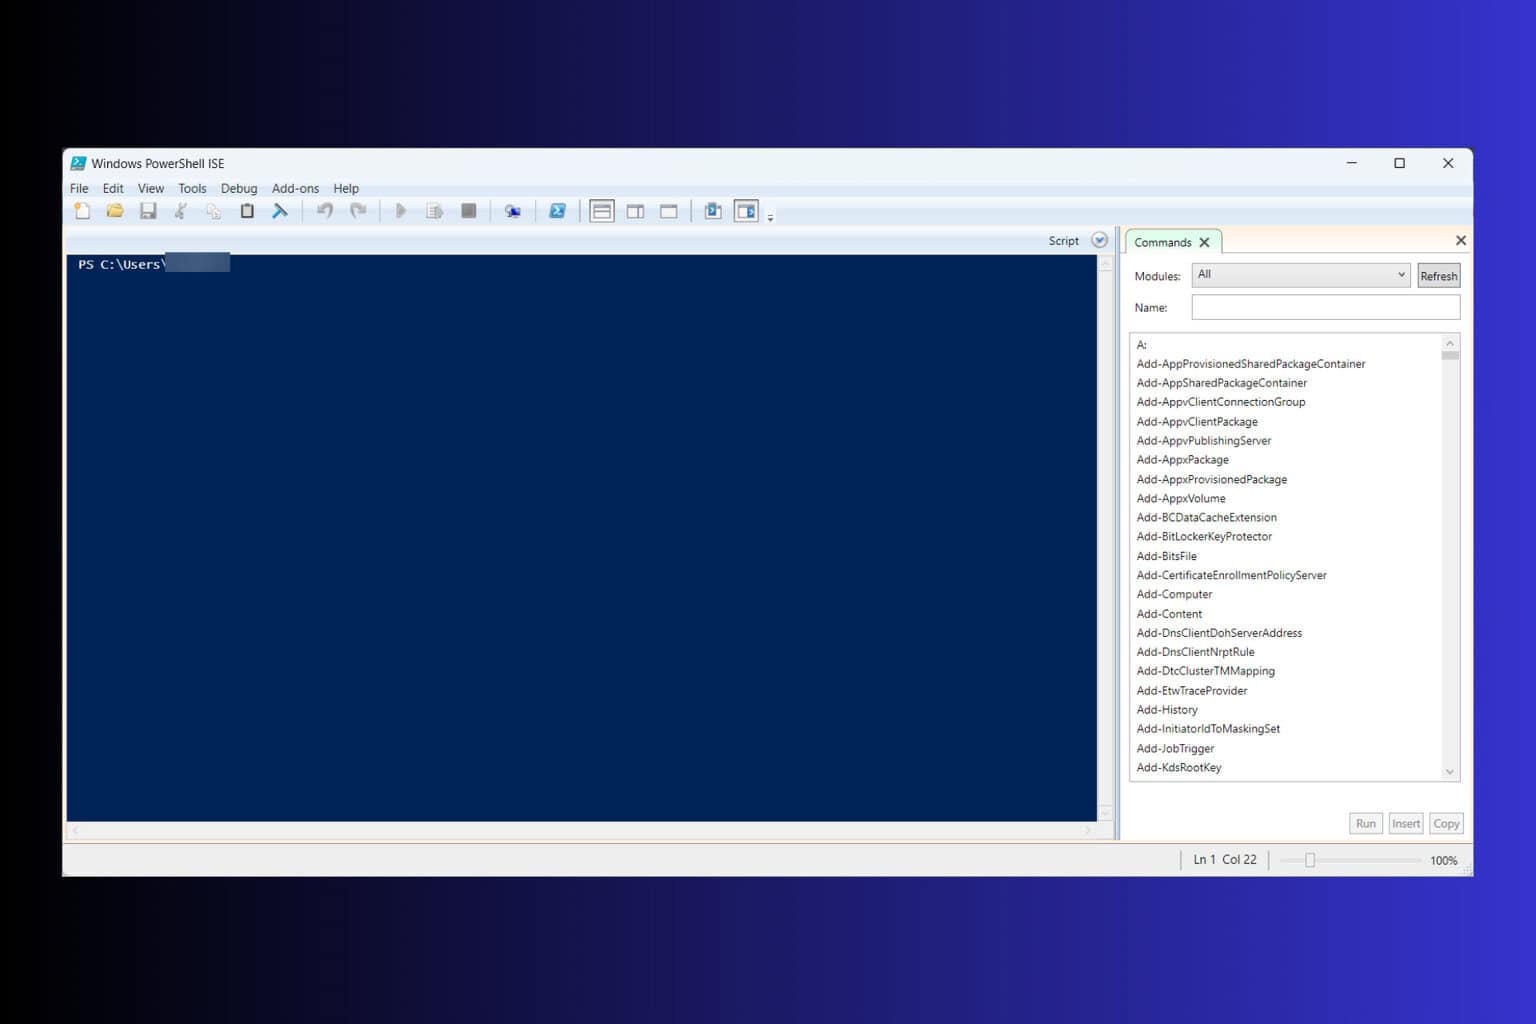1536x1024 pixels.
Task: Click inside the PowerShell console prompt
Action: pyautogui.click(x=581, y=538)
